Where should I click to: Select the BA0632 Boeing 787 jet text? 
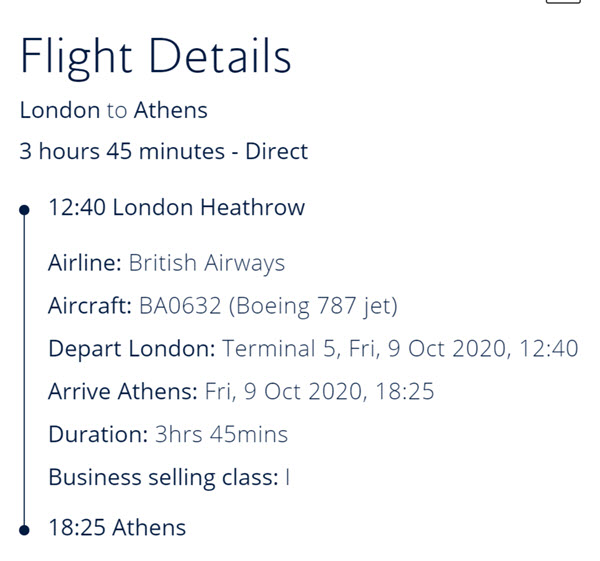pyautogui.click(x=268, y=306)
